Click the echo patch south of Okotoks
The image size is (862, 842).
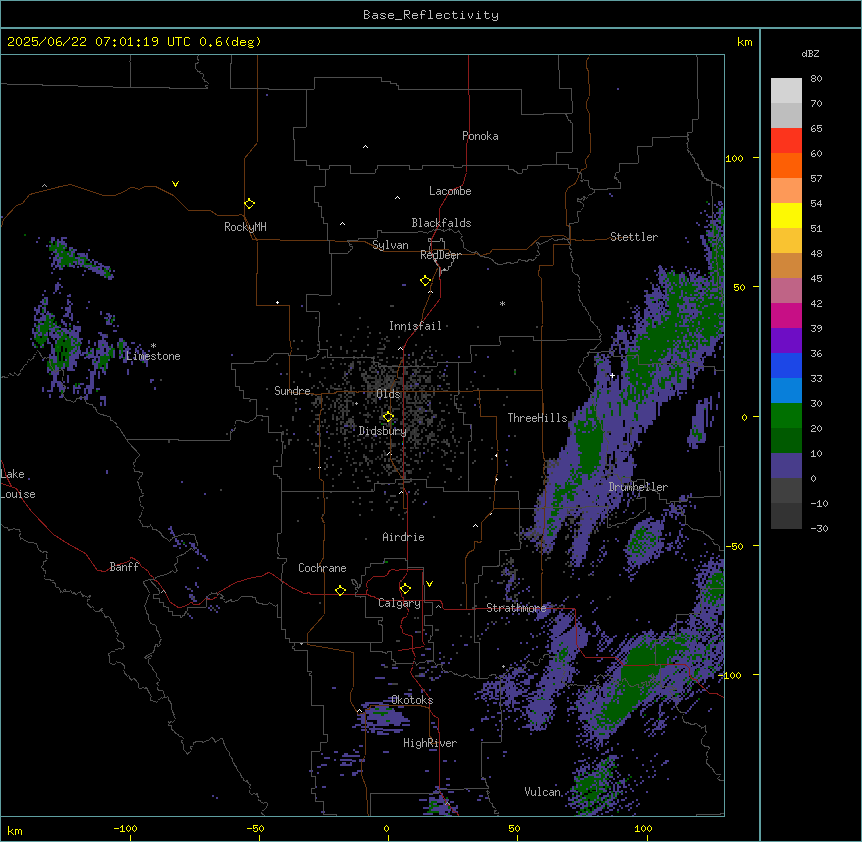[382, 716]
